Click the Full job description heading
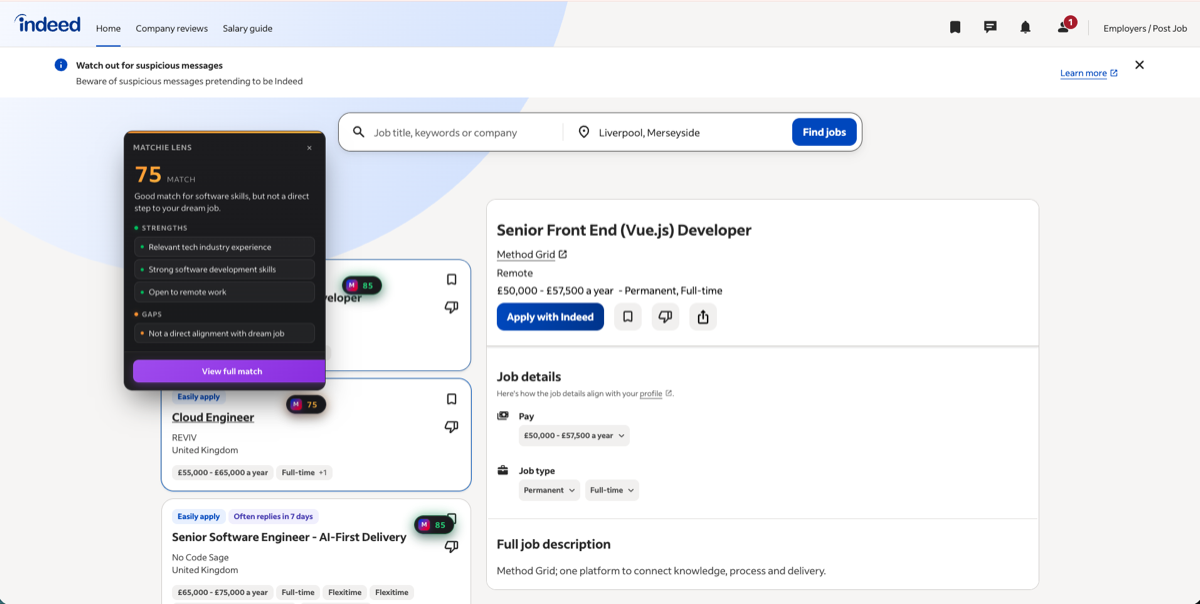 [553, 544]
